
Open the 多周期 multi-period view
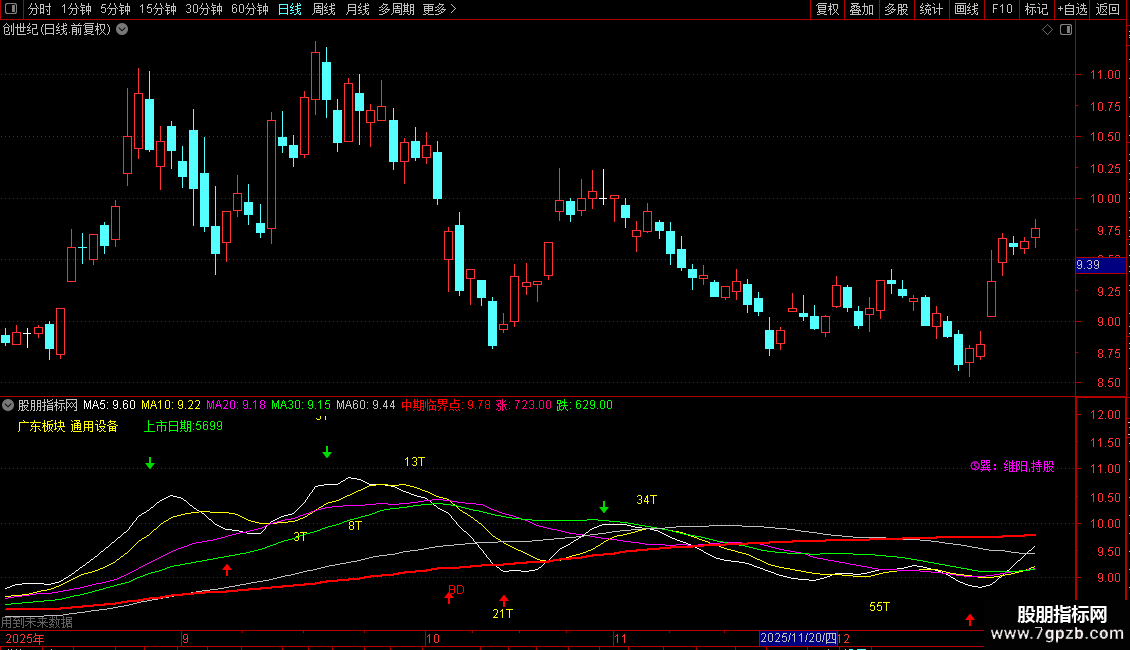[x=396, y=9]
